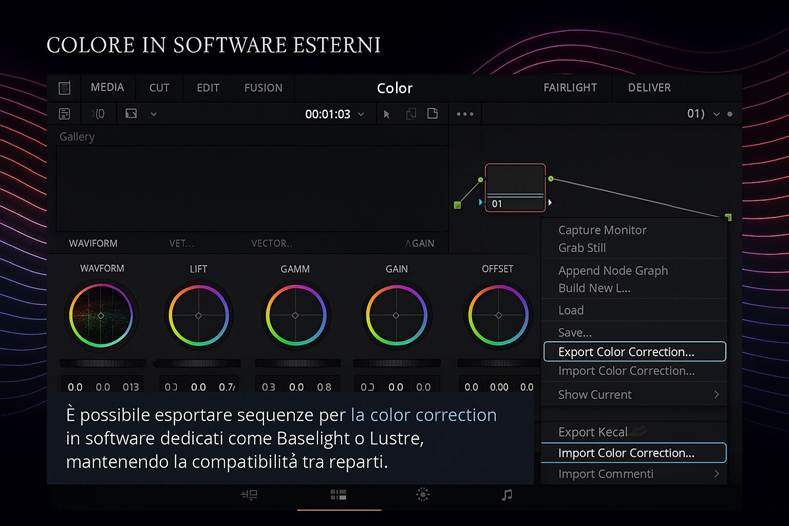Click the clips timeline icon at bottom
This screenshot has height=526, width=789.
[249, 495]
